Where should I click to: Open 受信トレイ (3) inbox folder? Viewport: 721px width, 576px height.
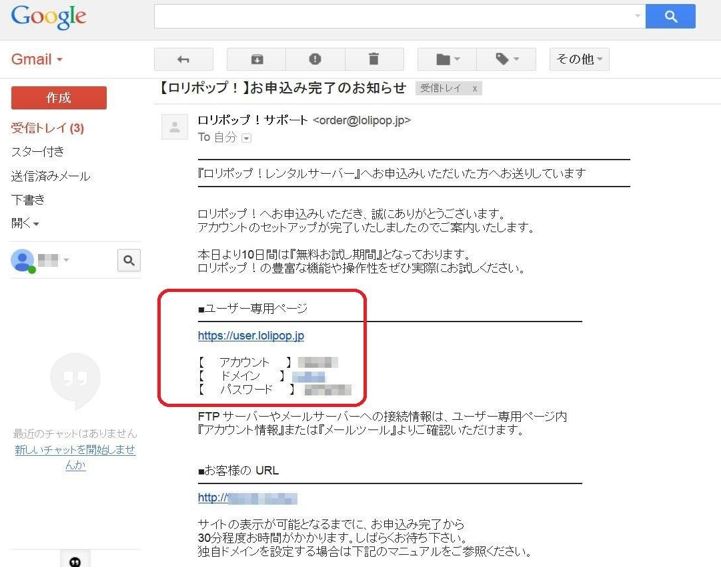47,128
